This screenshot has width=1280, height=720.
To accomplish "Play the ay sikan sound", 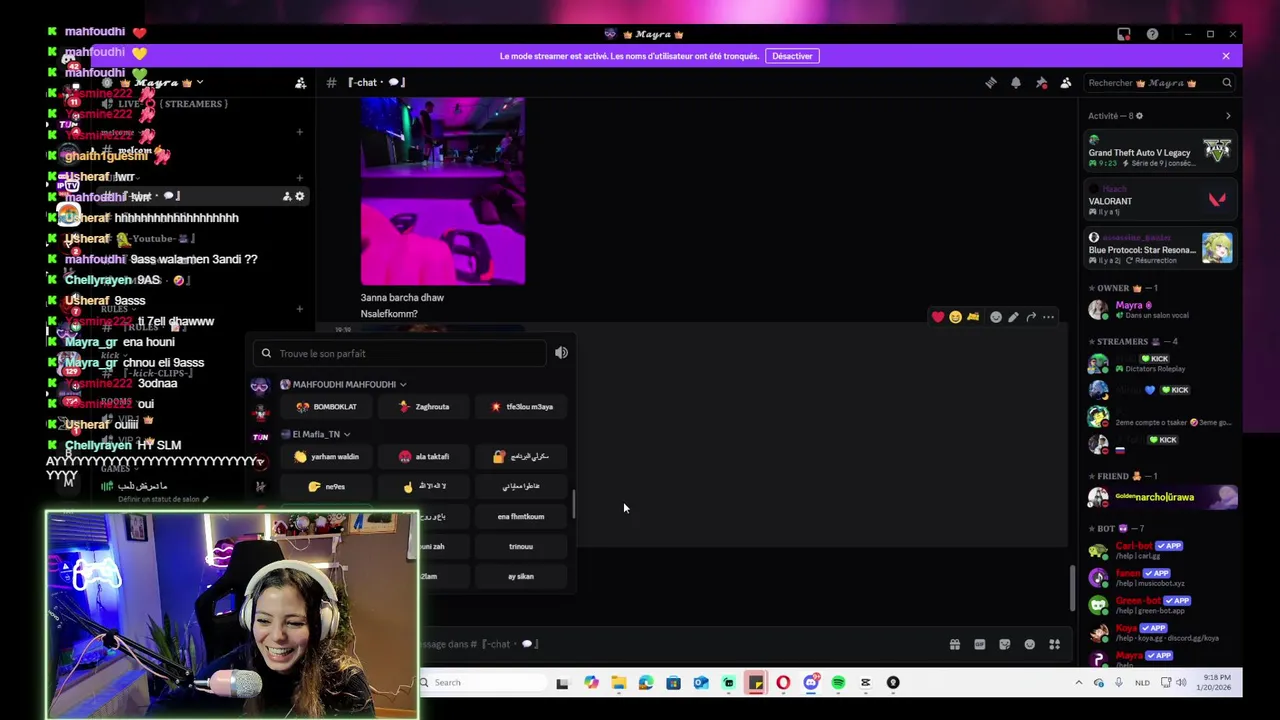I will pyautogui.click(x=521, y=577).
